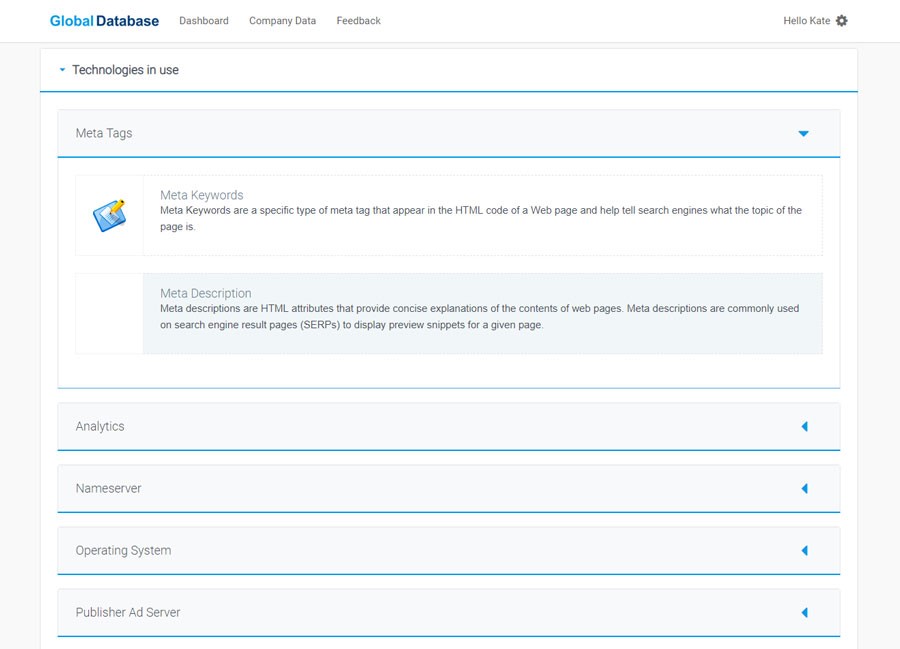Expand the Operating System section arrow
This screenshot has width=900, height=649.
pyautogui.click(x=805, y=550)
